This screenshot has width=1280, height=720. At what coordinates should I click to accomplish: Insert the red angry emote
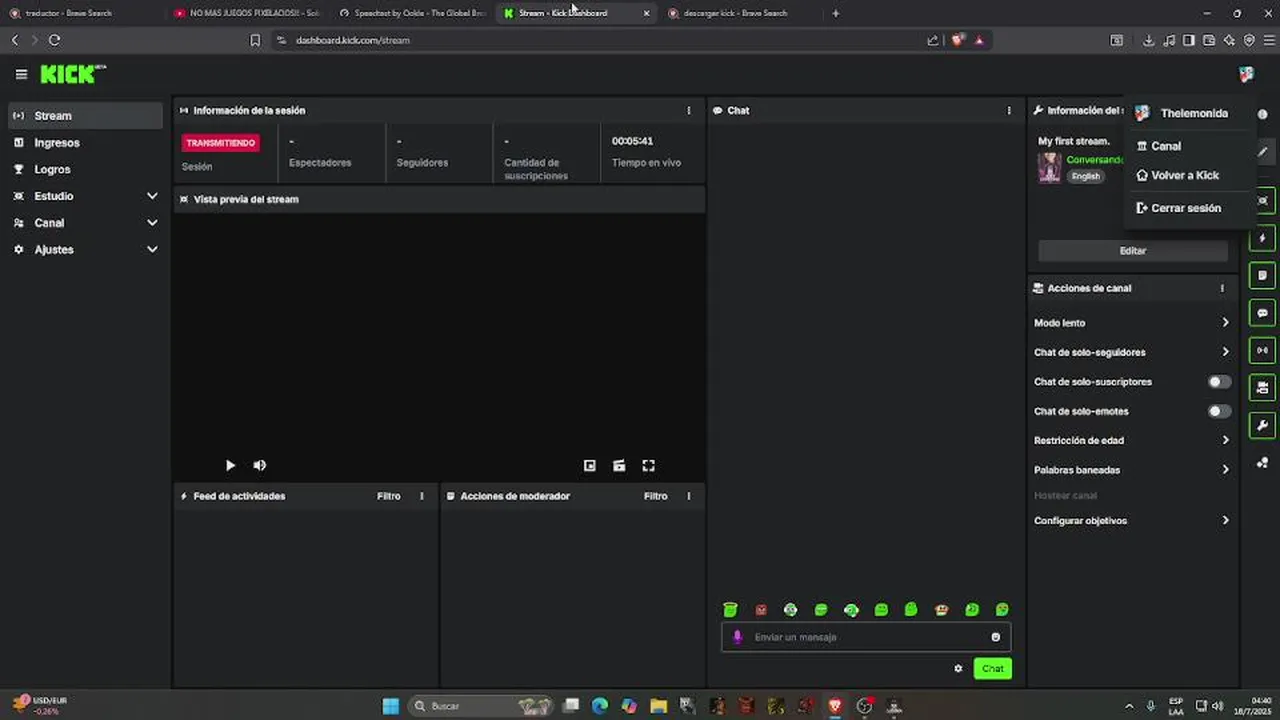761,610
